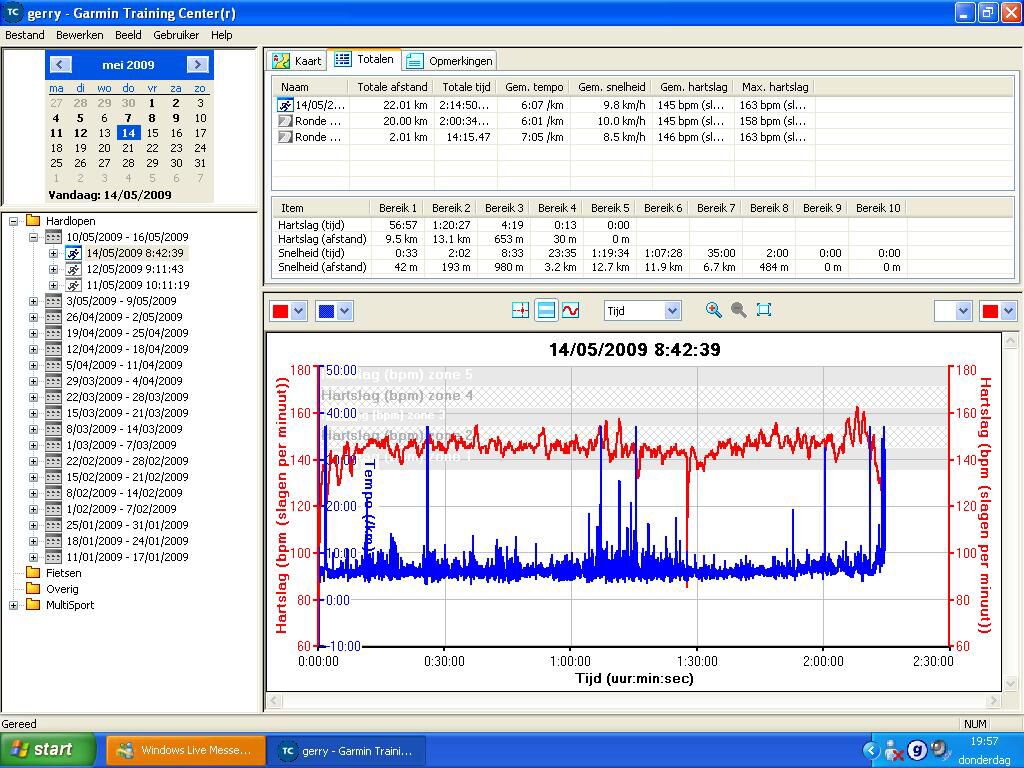Click the gerry - Garmin Training taskbar item
The image size is (1024, 768).
pyautogui.click(x=347, y=750)
